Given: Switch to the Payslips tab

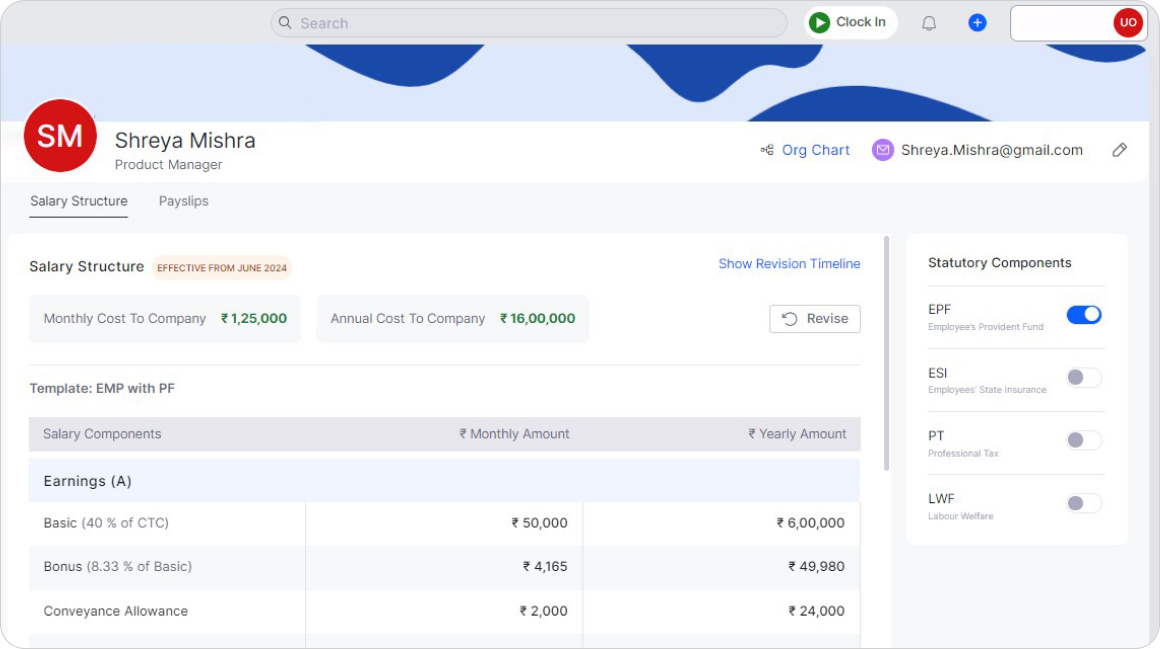Looking at the screenshot, I should 184,201.
